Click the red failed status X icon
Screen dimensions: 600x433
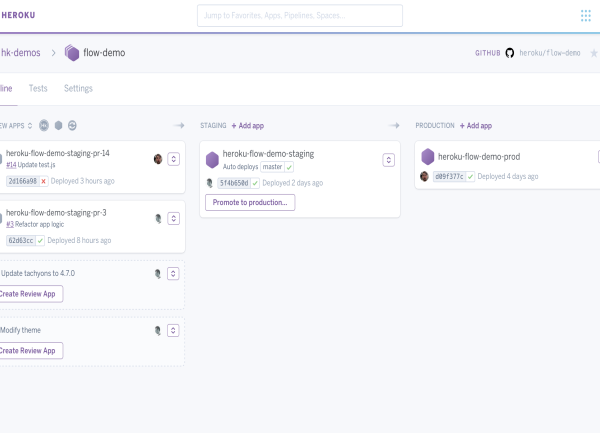click(x=44, y=181)
